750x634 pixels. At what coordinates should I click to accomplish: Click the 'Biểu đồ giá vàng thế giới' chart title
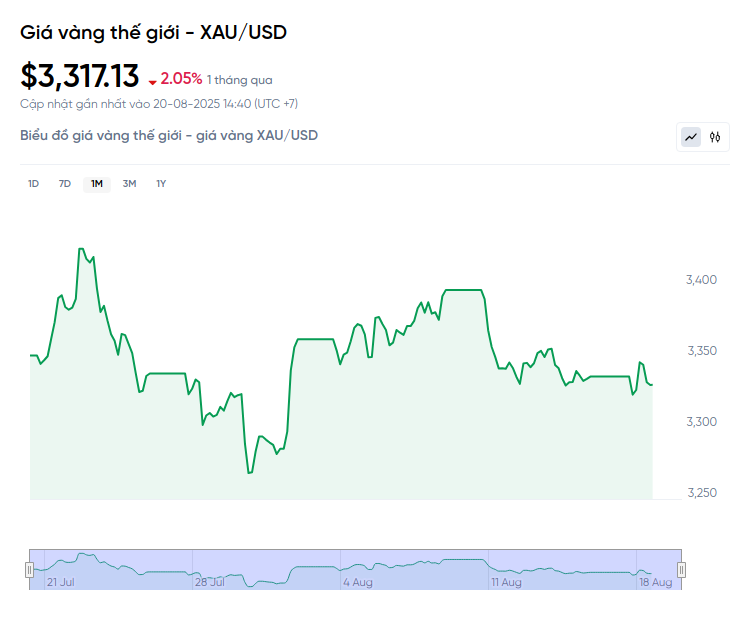[169, 135]
